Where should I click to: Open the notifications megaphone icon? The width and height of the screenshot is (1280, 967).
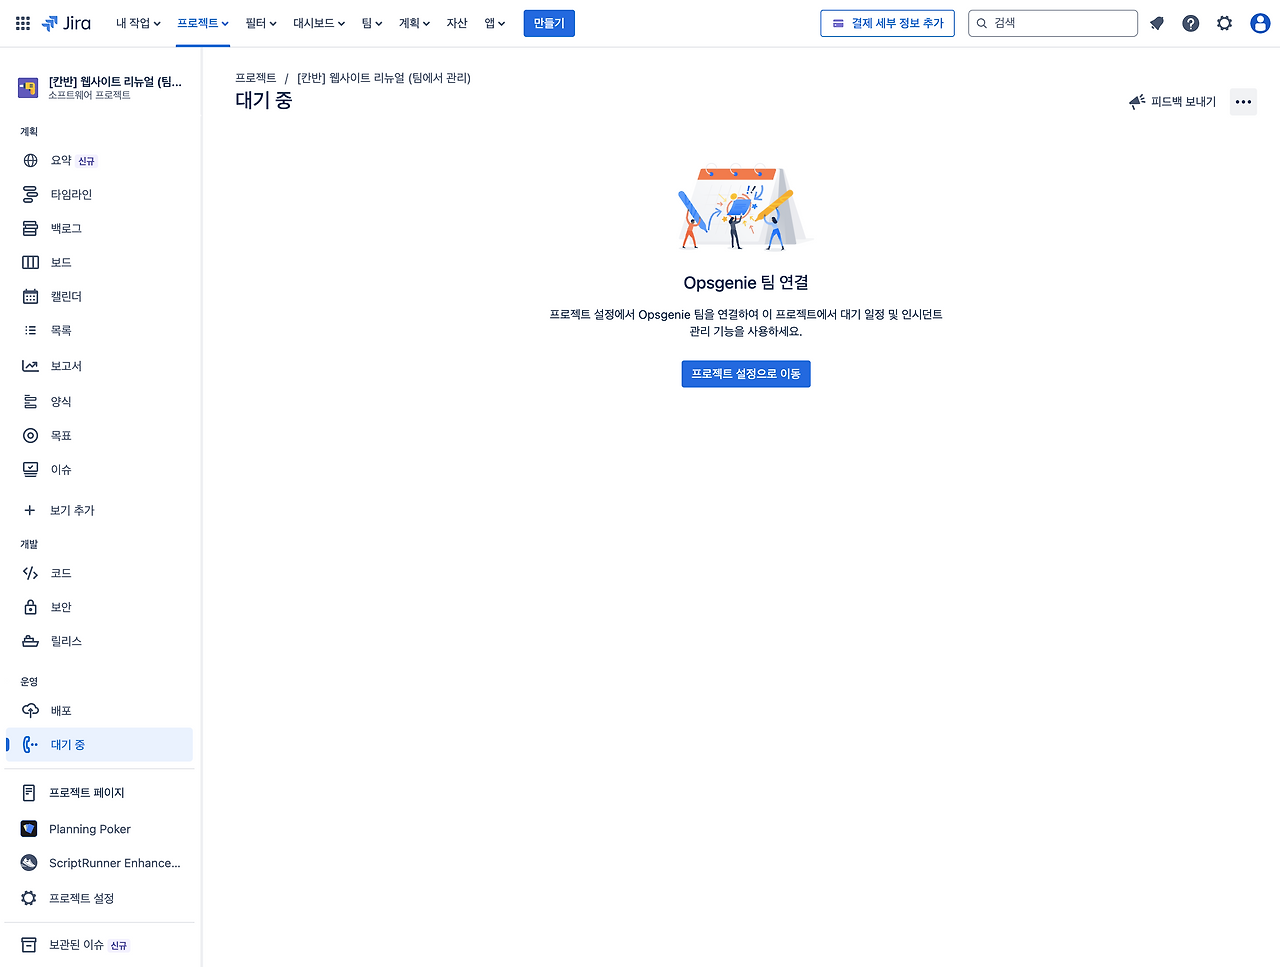[x=1157, y=23]
